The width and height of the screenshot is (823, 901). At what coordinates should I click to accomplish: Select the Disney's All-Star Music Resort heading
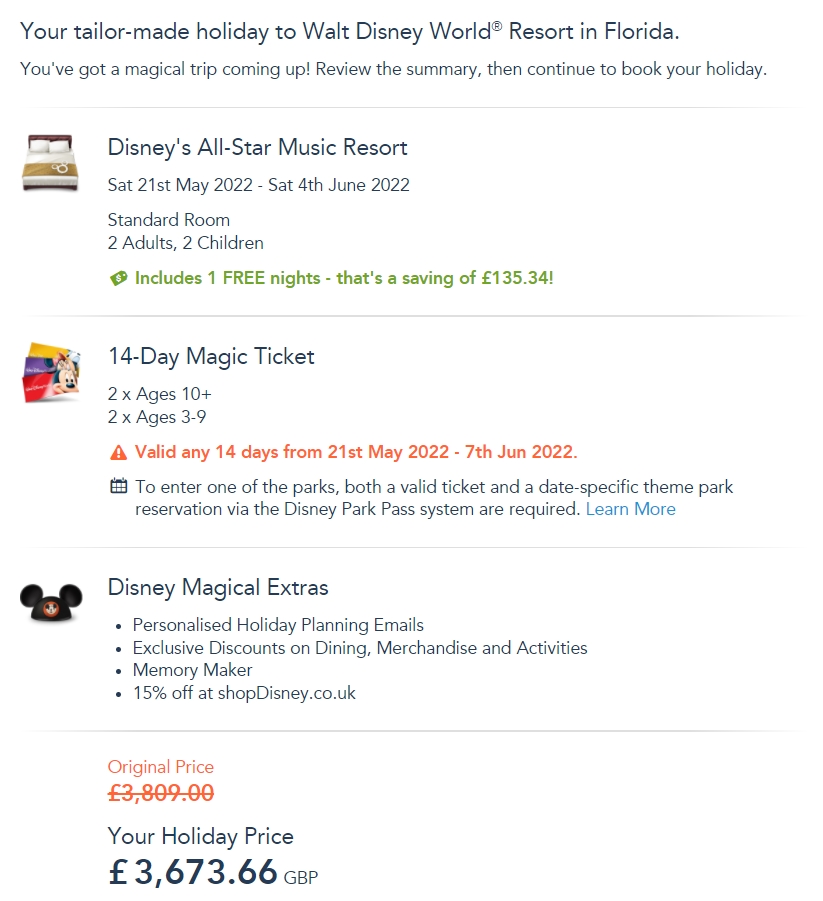pyautogui.click(x=257, y=148)
